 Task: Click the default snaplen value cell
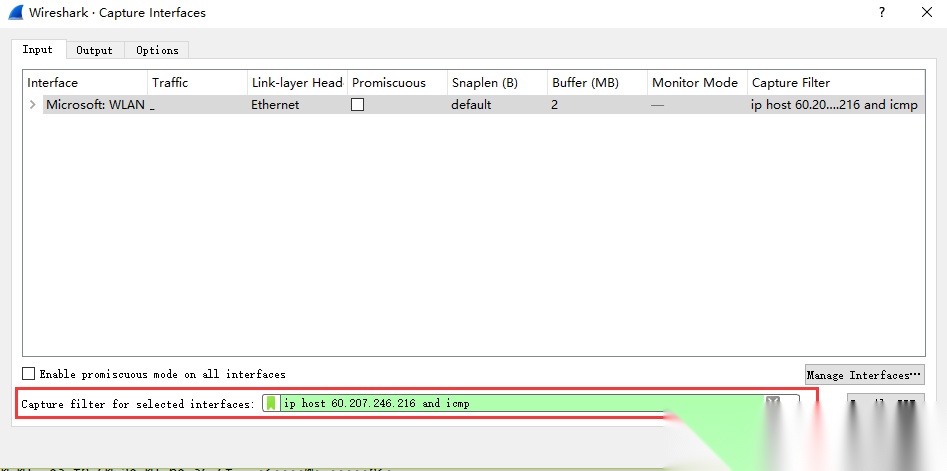(471, 104)
